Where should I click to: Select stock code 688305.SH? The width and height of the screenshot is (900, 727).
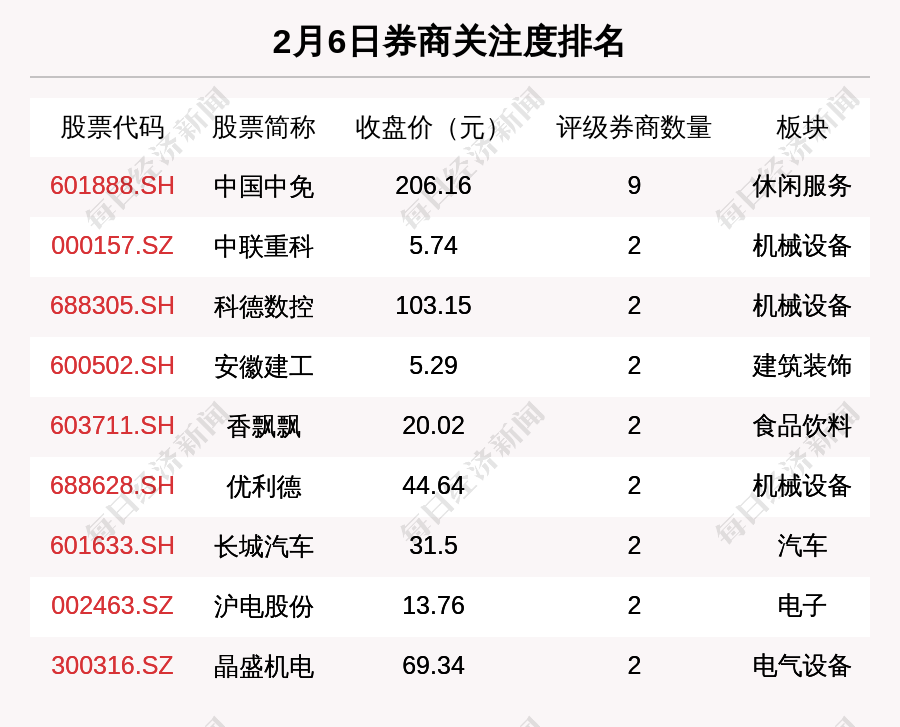click(112, 306)
